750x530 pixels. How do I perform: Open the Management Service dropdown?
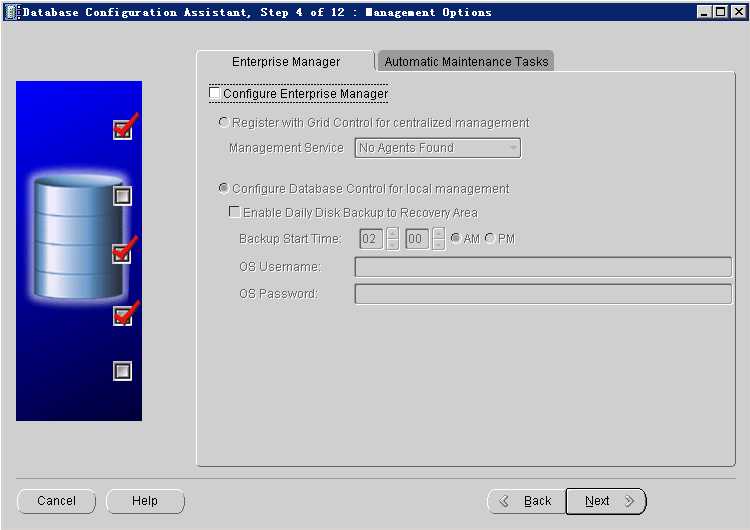coord(438,148)
